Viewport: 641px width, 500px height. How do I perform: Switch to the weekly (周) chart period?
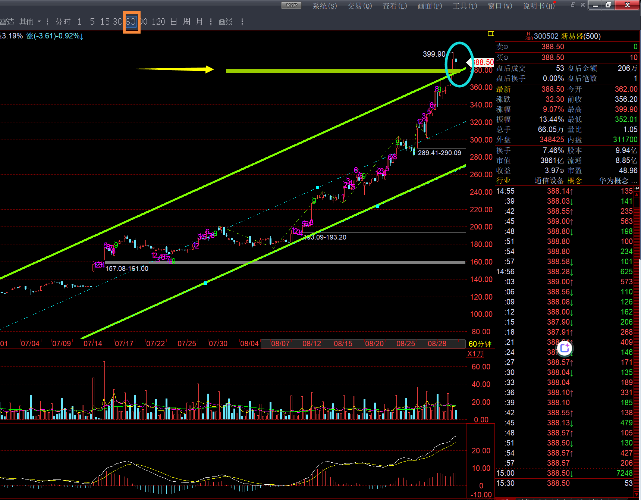186,22
